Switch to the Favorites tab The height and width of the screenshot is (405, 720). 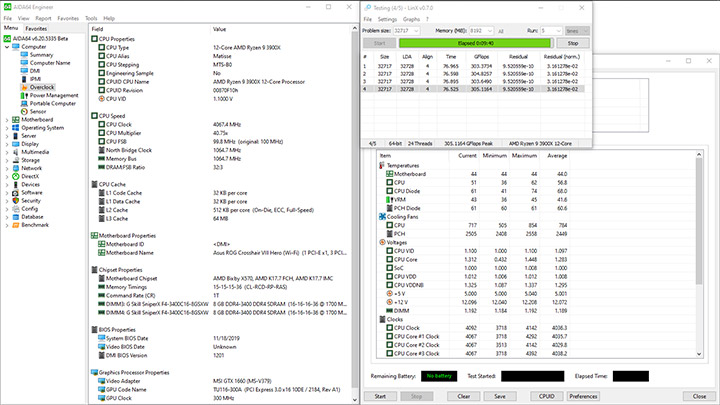(x=37, y=29)
